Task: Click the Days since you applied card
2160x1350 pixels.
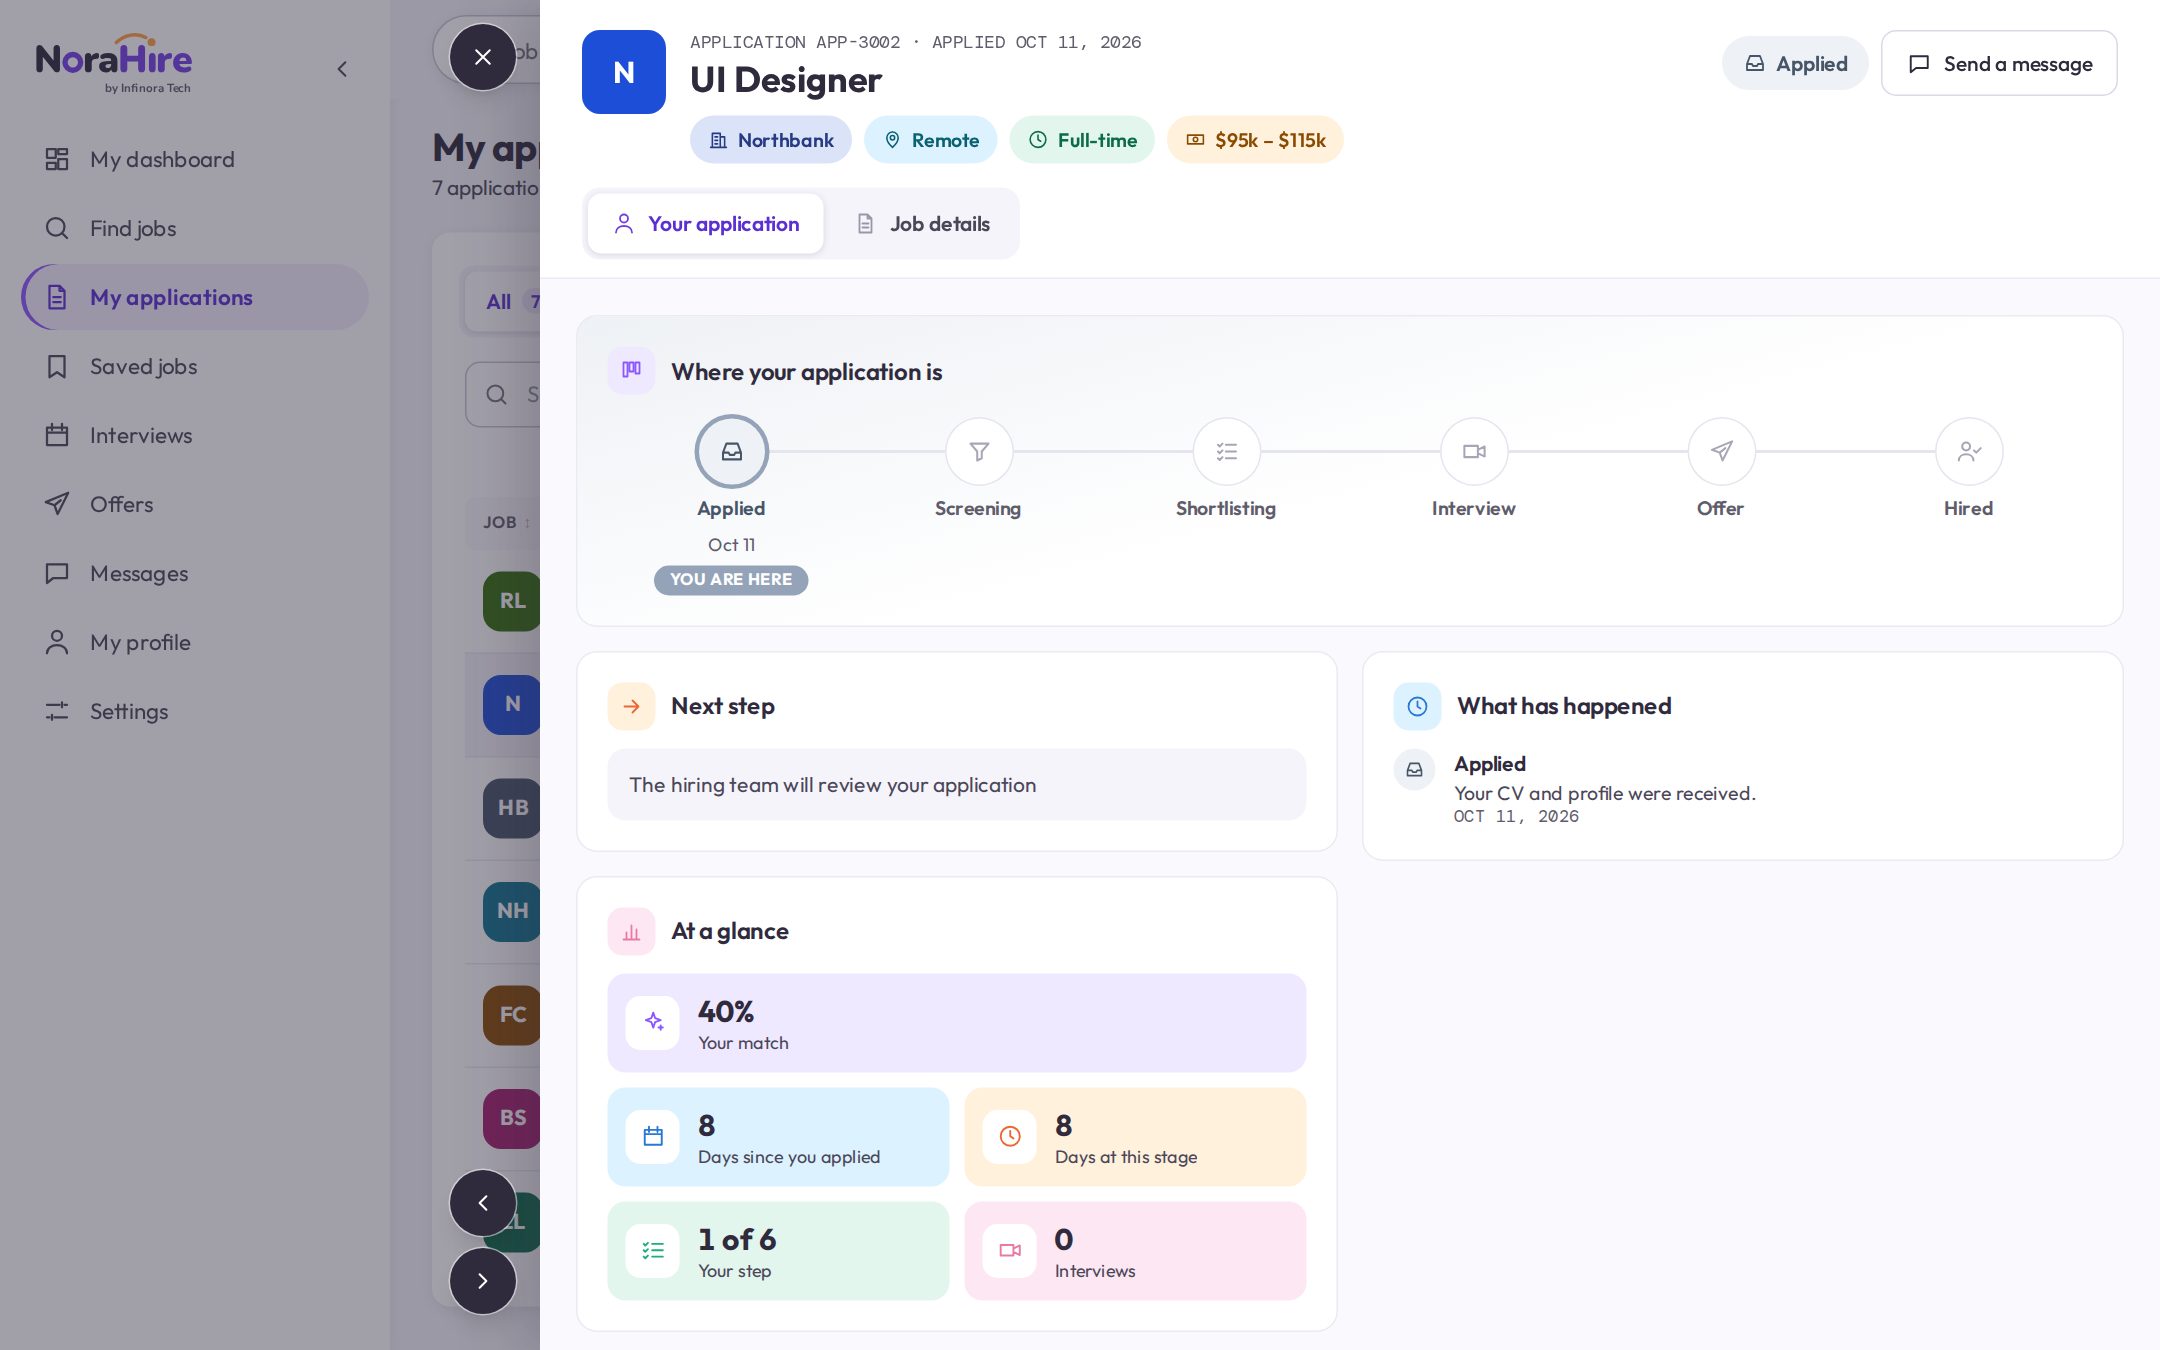Action: (x=778, y=1137)
